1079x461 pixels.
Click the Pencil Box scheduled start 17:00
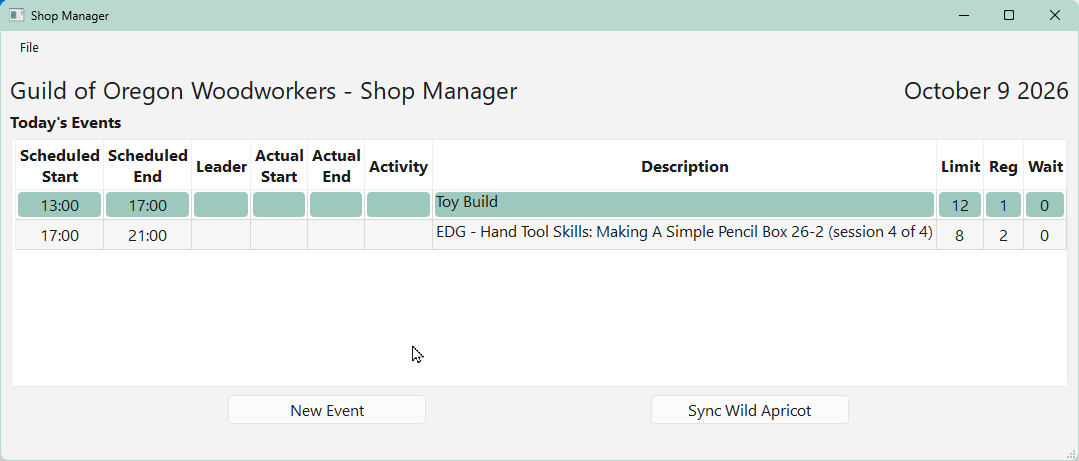(x=59, y=235)
